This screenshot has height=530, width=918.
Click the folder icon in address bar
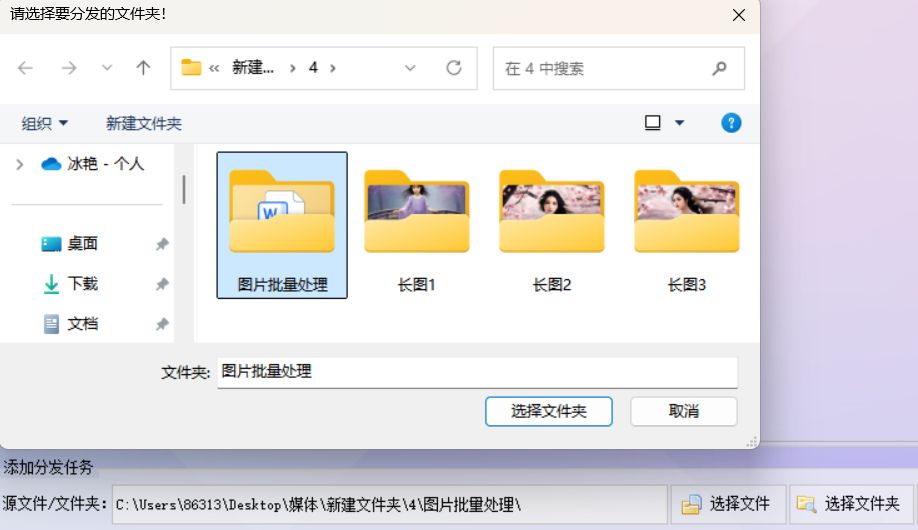[191, 67]
